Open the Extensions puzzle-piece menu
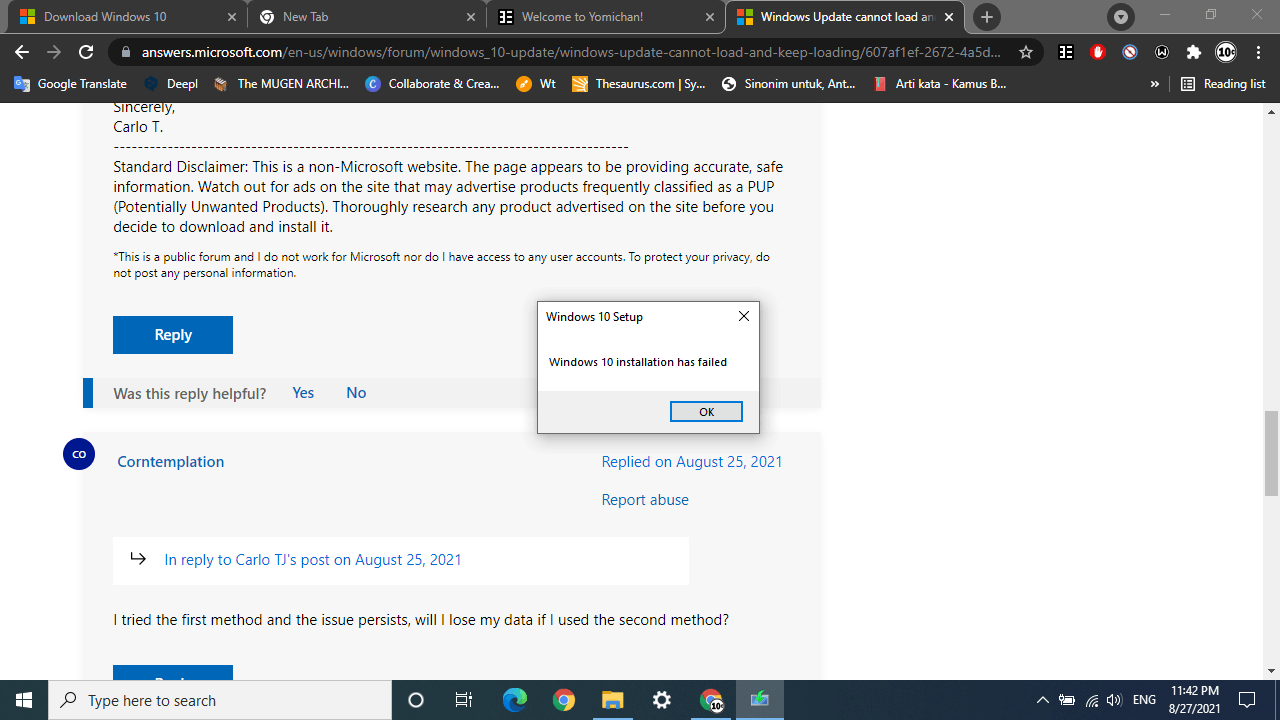The height and width of the screenshot is (720, 1280). (1194, 52)
